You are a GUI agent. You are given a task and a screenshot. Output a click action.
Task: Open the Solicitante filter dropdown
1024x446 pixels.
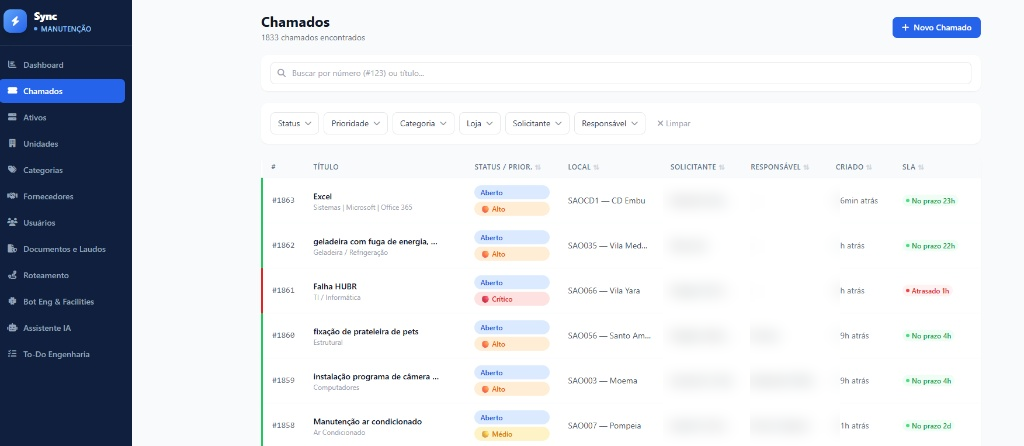click(537, 123)
